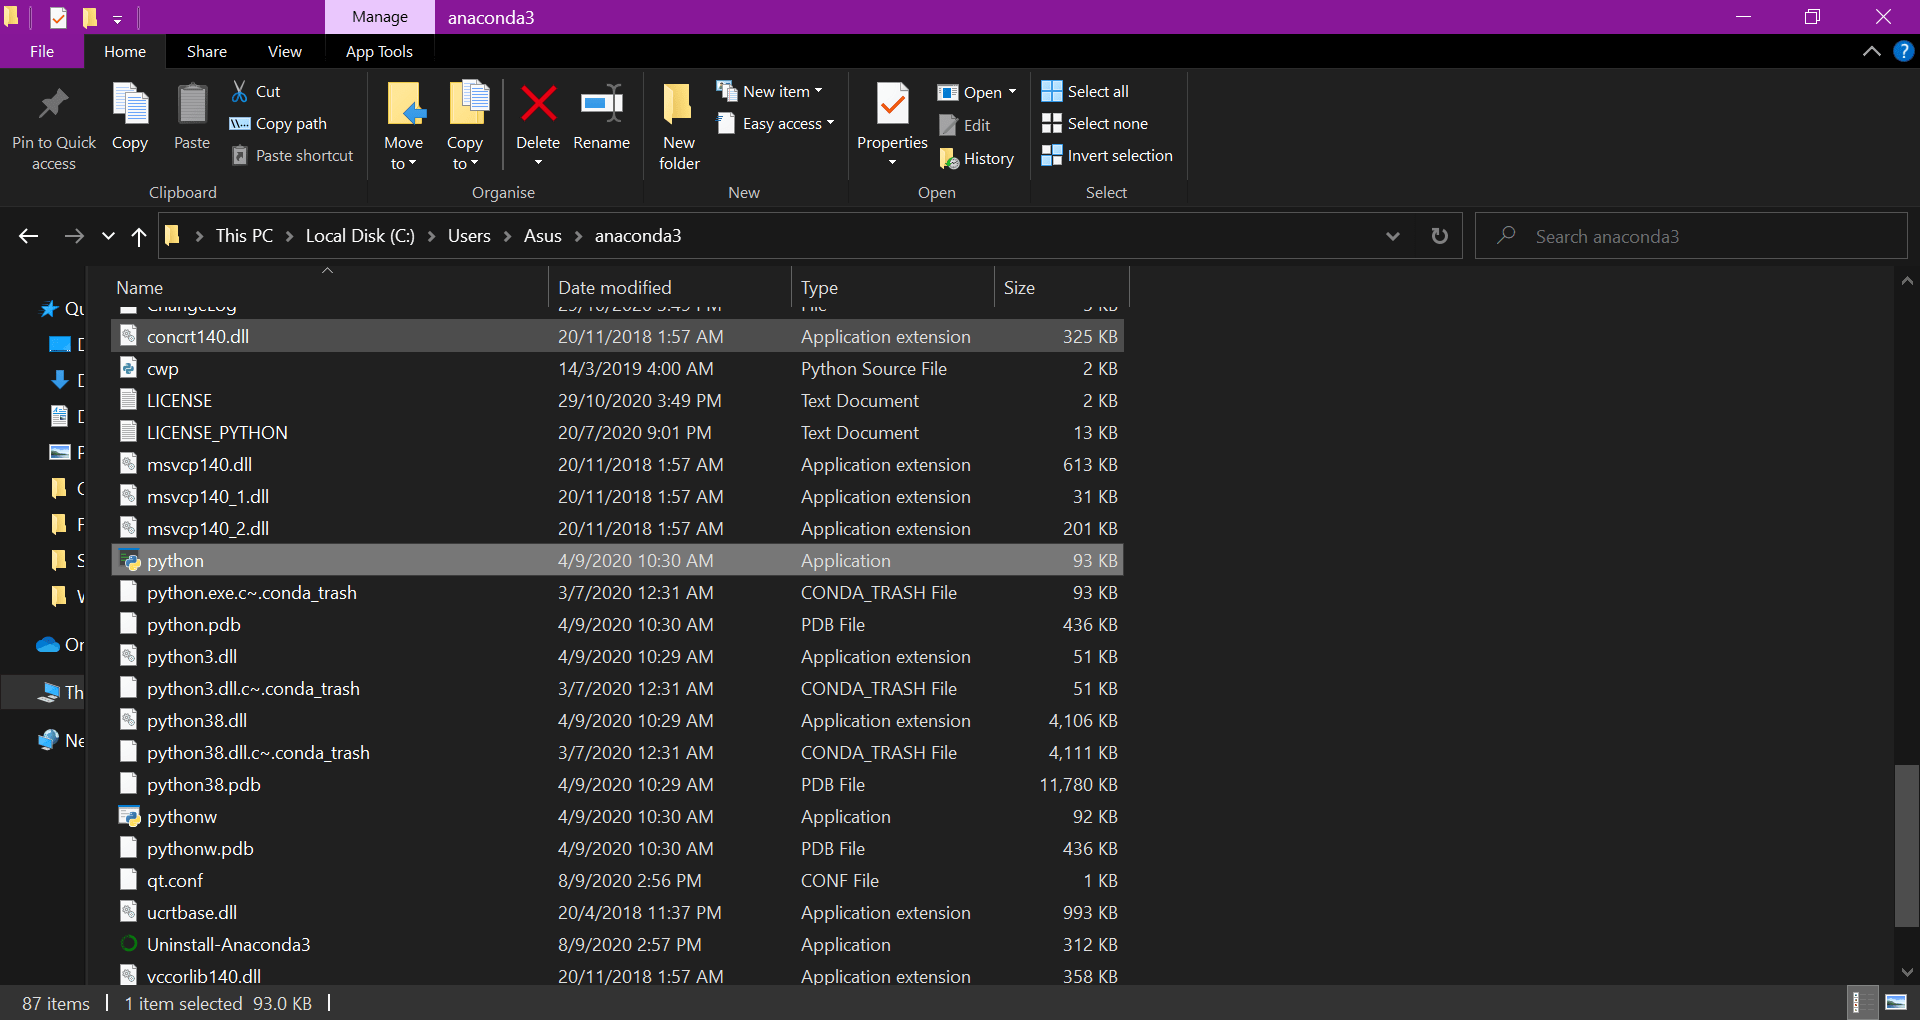1920x1020 pixels.
Task: Click the Search anaconda3 field
Action: pyautogui.click(x=1691, y=236)
